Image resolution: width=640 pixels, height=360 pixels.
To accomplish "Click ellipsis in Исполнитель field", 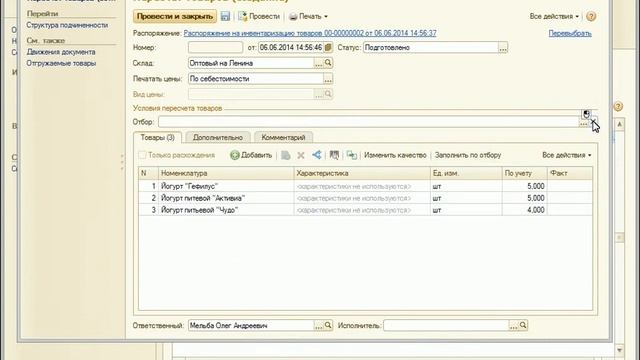I will 513,326.
